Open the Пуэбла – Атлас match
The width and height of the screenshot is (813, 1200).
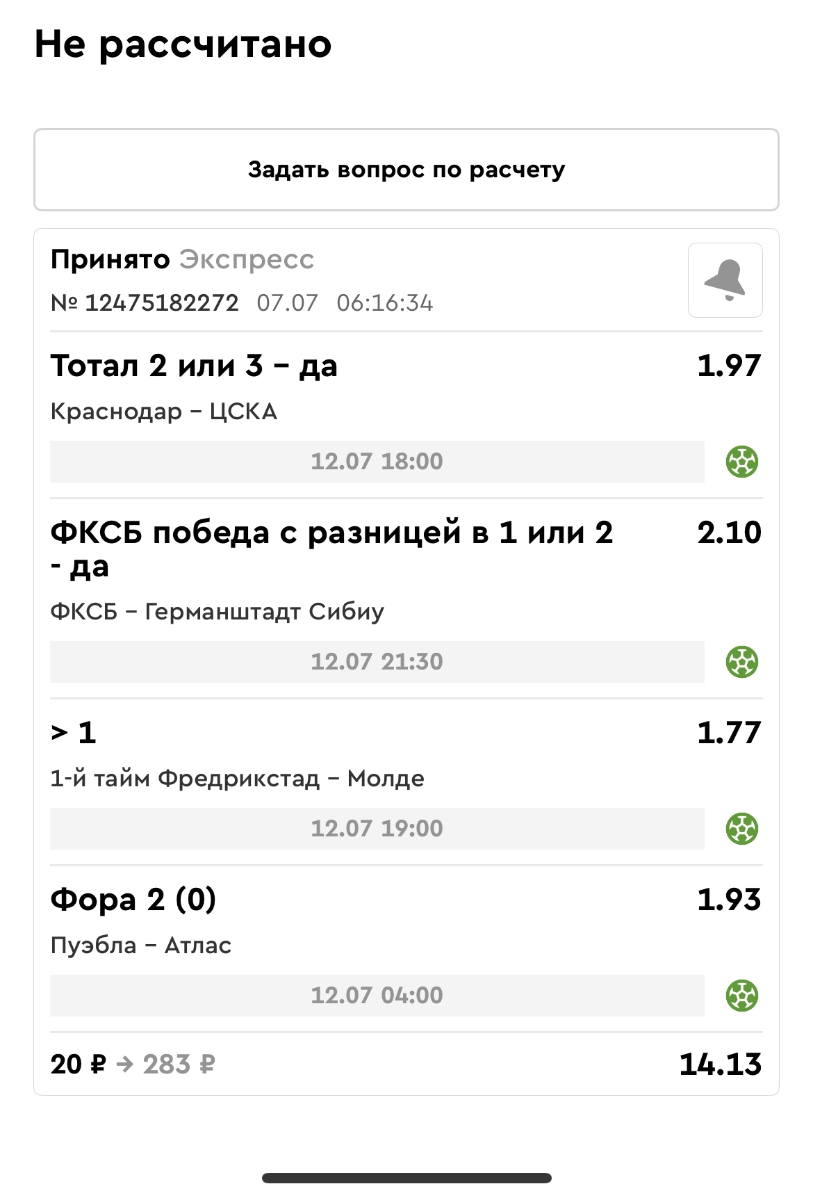point(141,945)
